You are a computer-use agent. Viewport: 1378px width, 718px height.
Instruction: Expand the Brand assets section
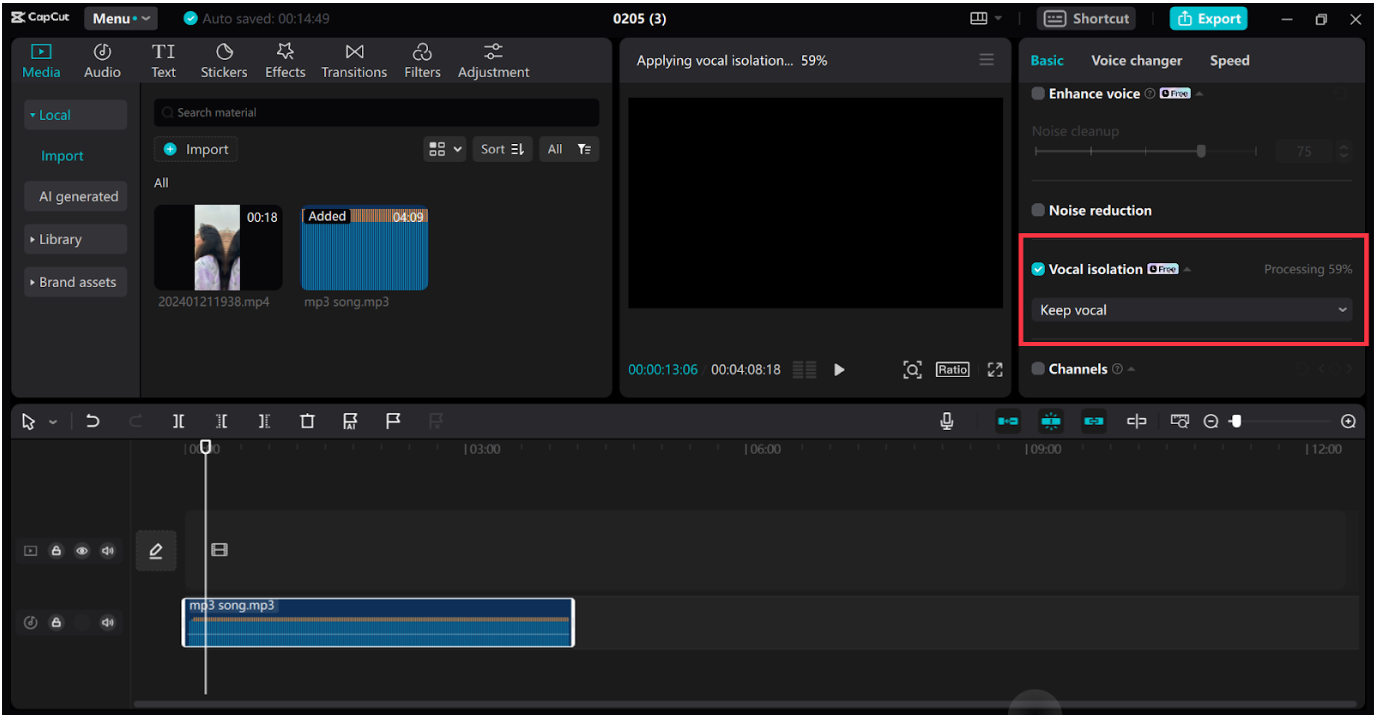[76, 282]
